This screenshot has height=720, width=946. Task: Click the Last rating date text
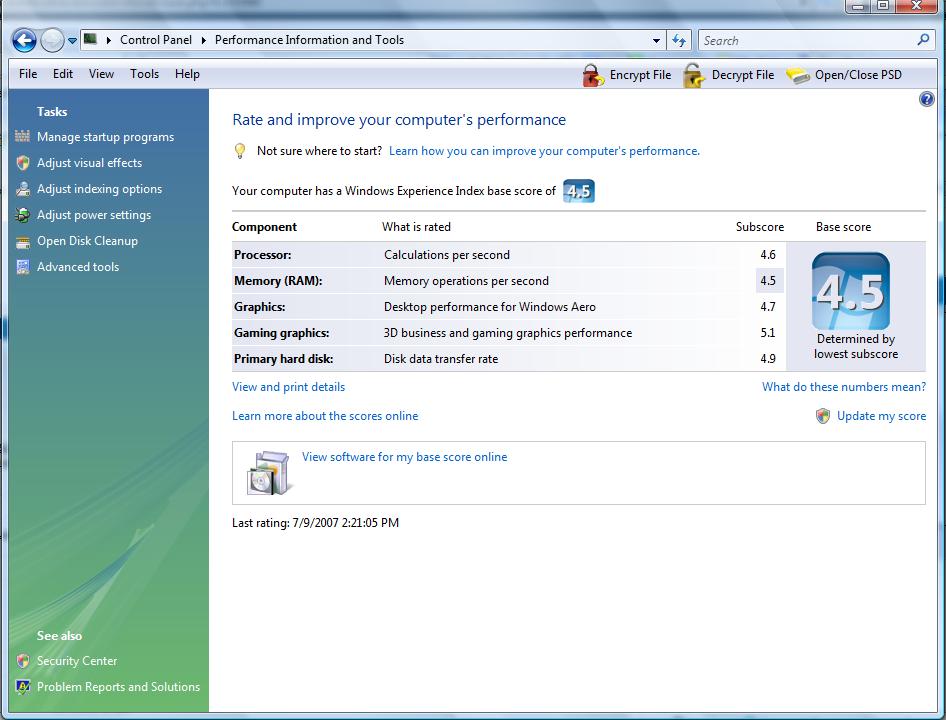pyautogui.click(x=315, y=523)
